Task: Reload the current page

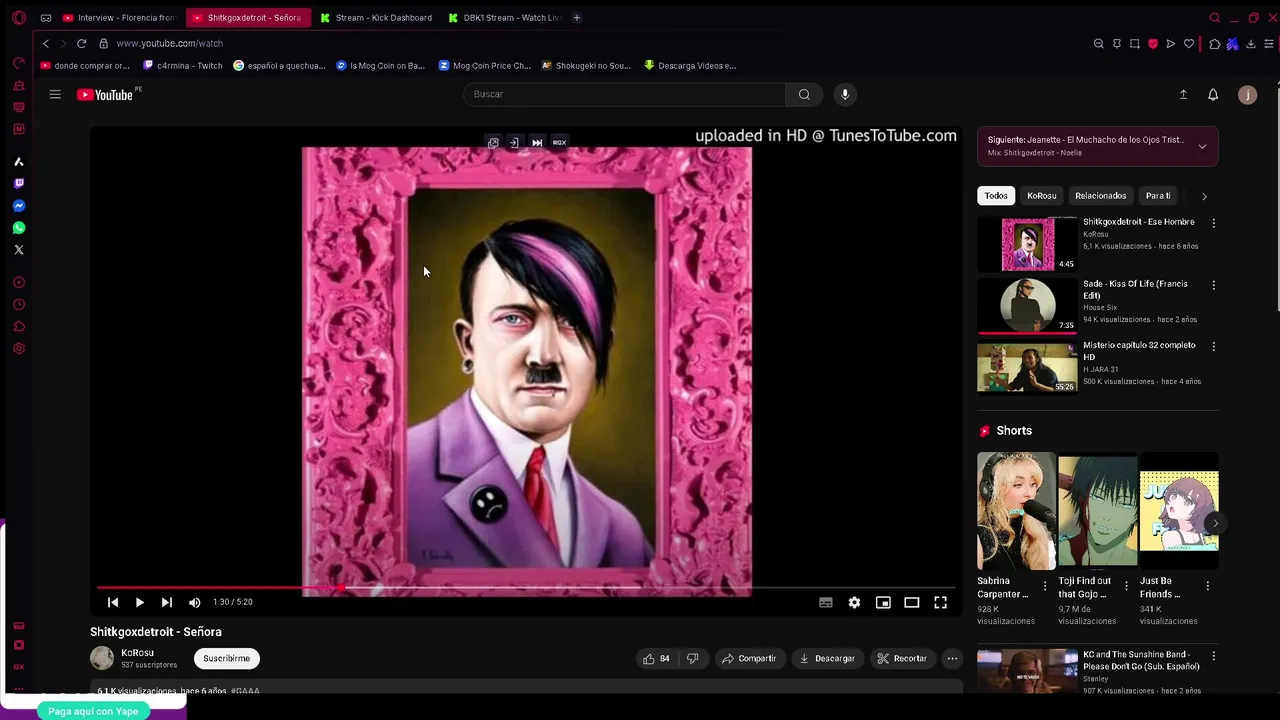Action: (x=81, y=44)
